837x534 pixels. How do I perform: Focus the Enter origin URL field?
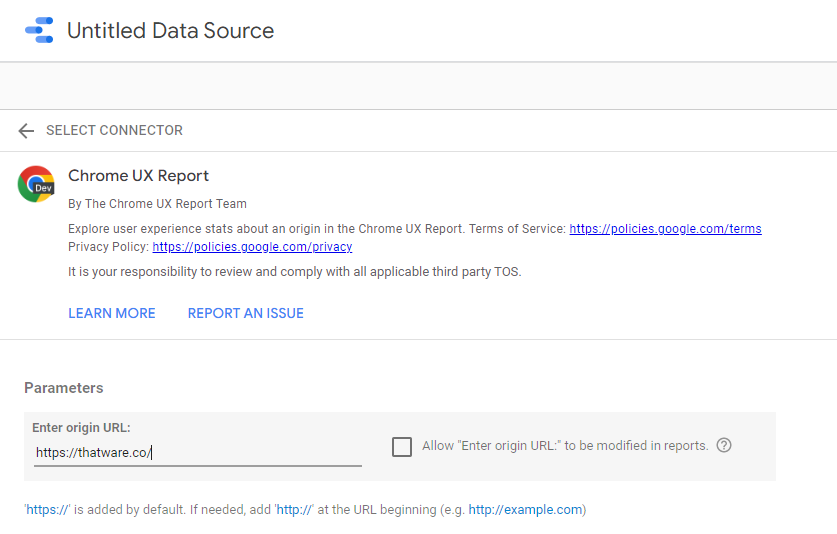pyautogui.click(x=198, y=453)
